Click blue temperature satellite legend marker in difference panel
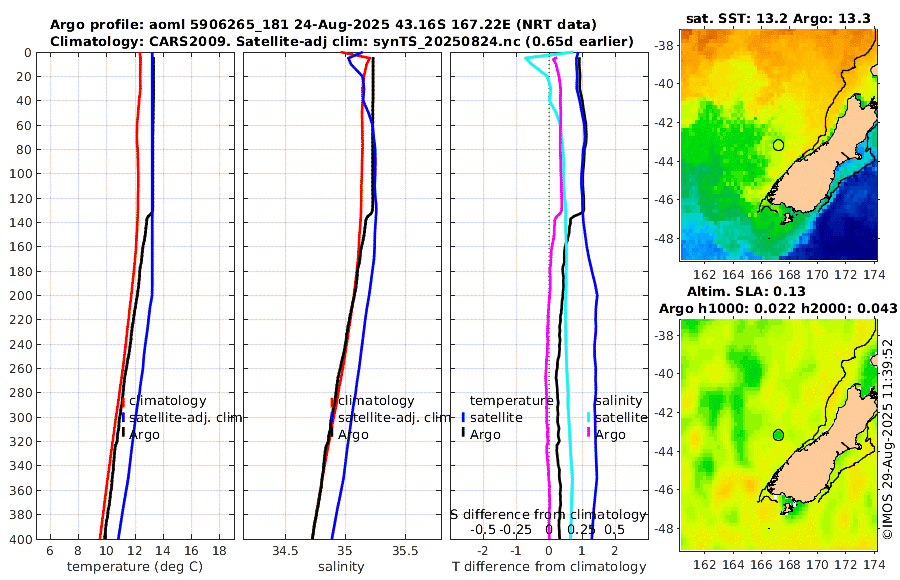The image size is (900, 580). 463,417
